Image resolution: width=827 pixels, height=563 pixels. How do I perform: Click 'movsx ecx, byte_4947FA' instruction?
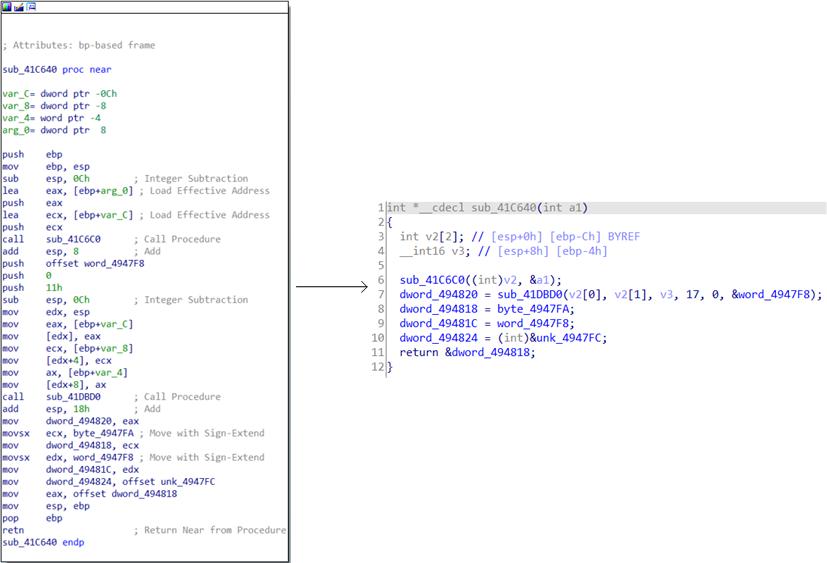point(68,433)
